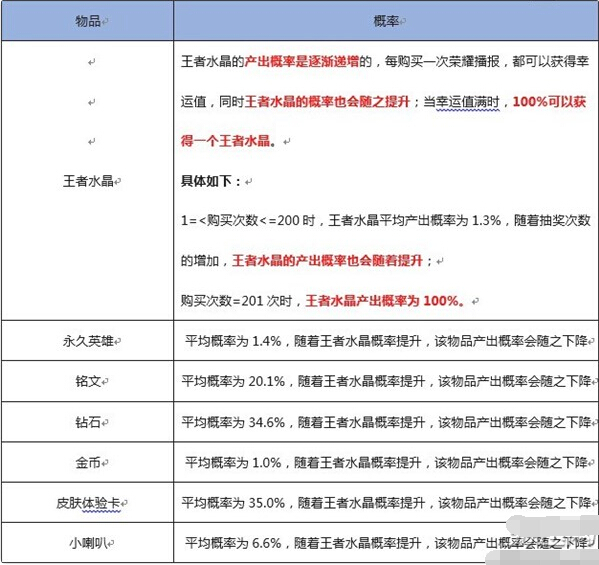599x565 pixels.
Task: Select the 铭文 item cell
Action: (x=87, y=381)
